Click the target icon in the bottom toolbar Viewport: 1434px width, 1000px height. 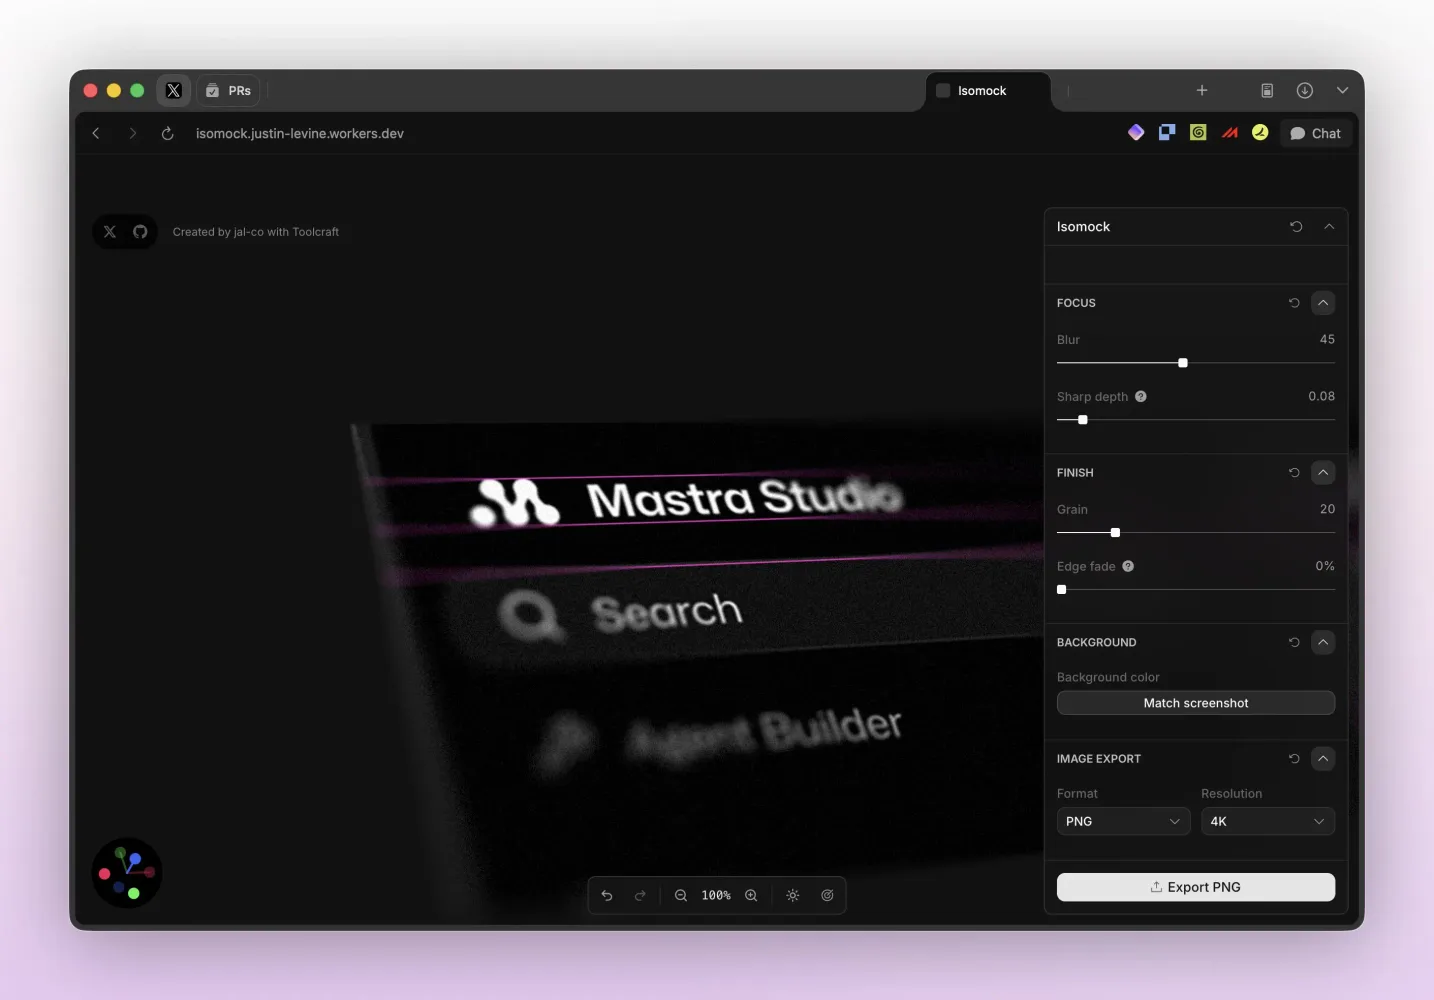[x=827, y=895]
